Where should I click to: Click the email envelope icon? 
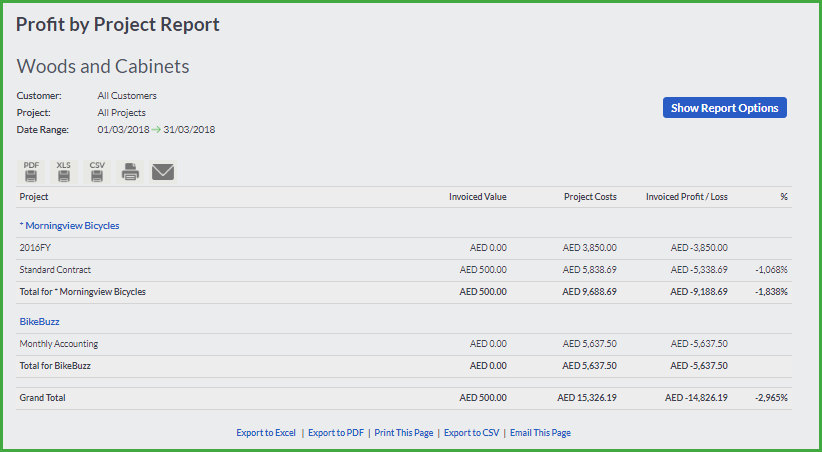[163, 172]
